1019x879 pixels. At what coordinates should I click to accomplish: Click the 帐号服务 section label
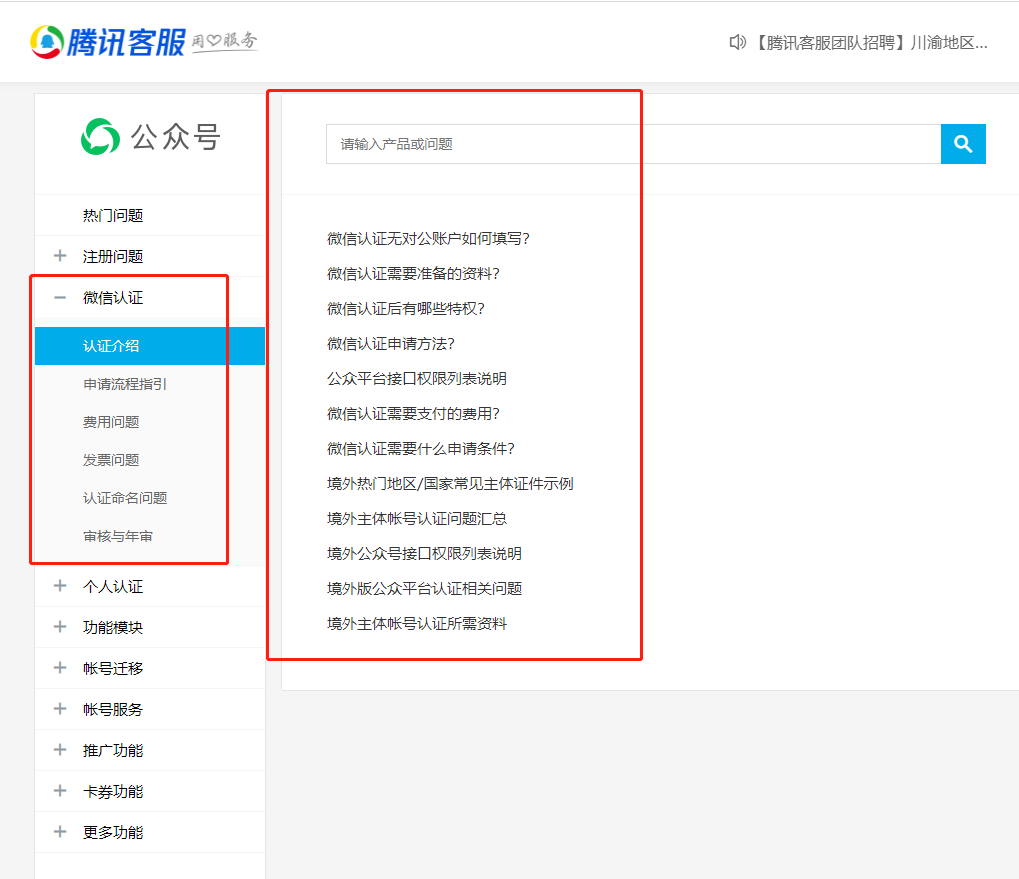click(113, 709)
